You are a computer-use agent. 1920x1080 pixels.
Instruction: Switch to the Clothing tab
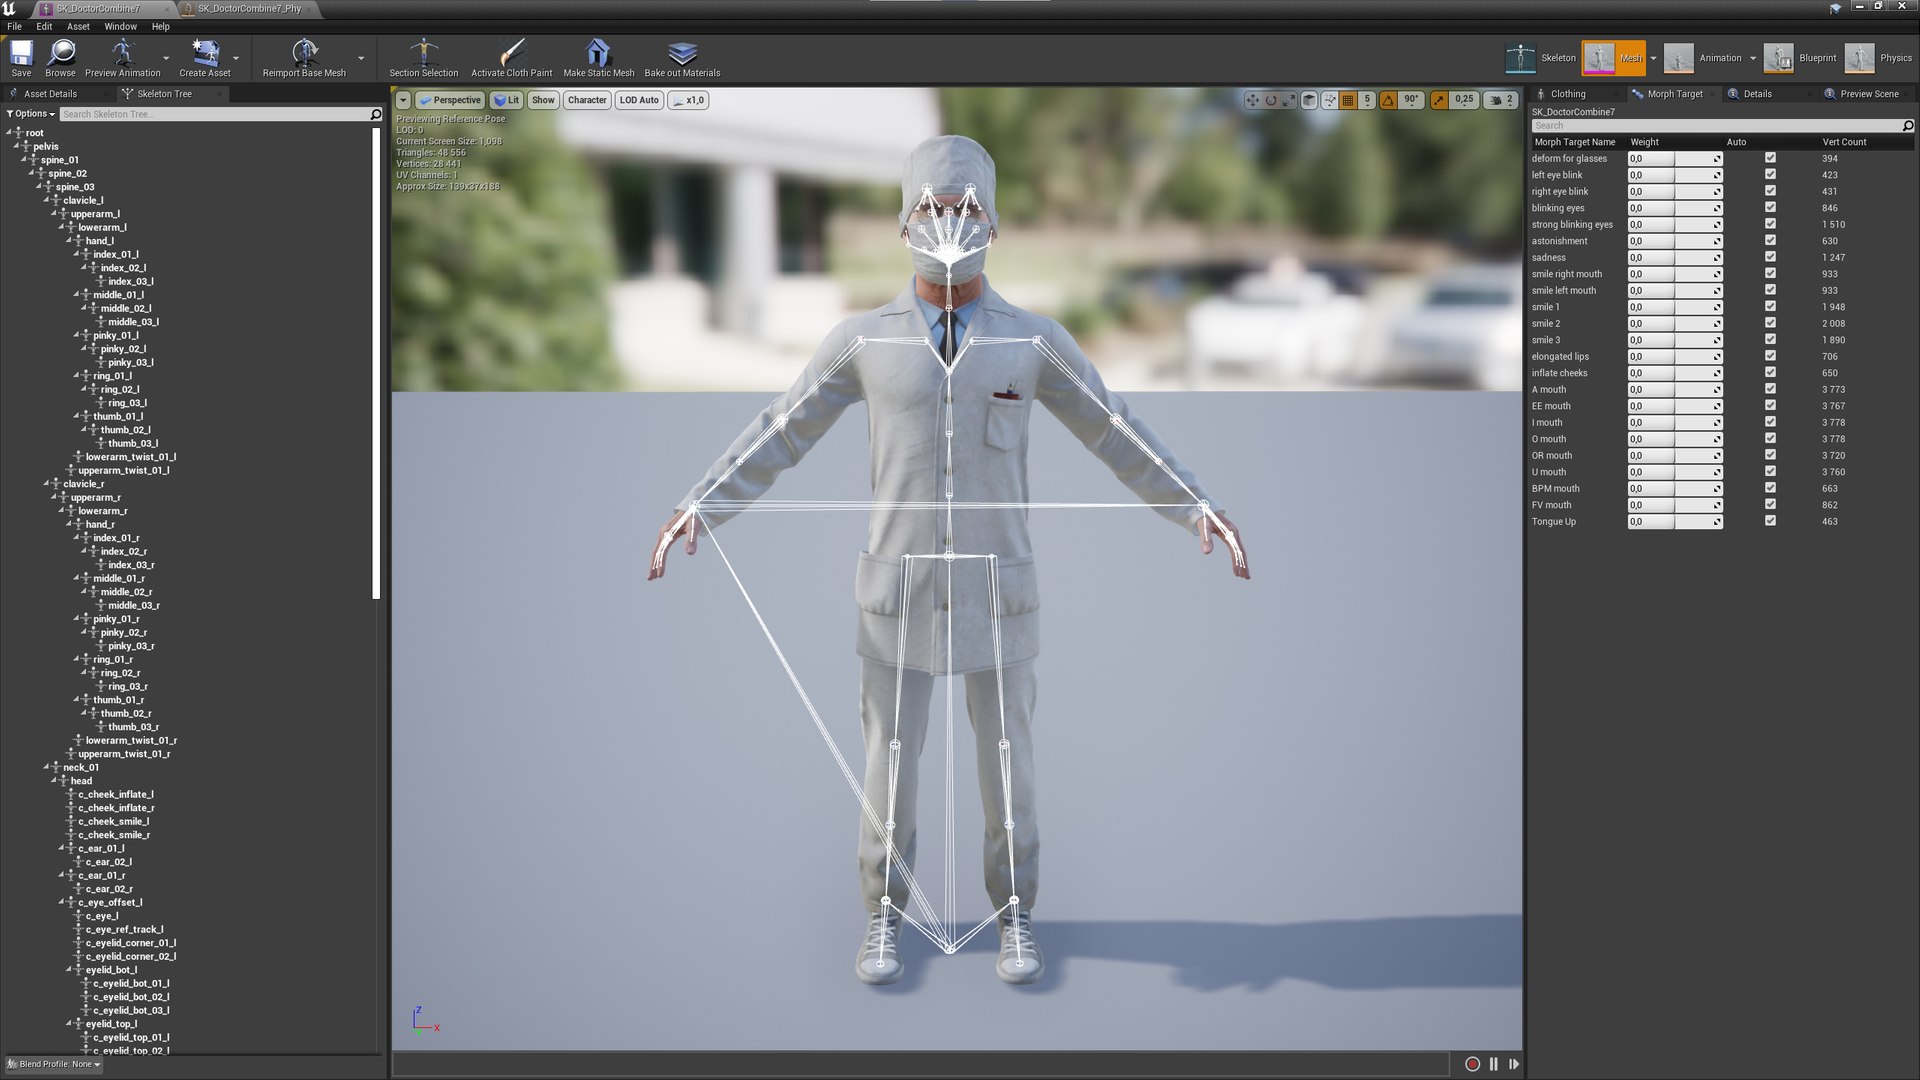pos(1568,94)
